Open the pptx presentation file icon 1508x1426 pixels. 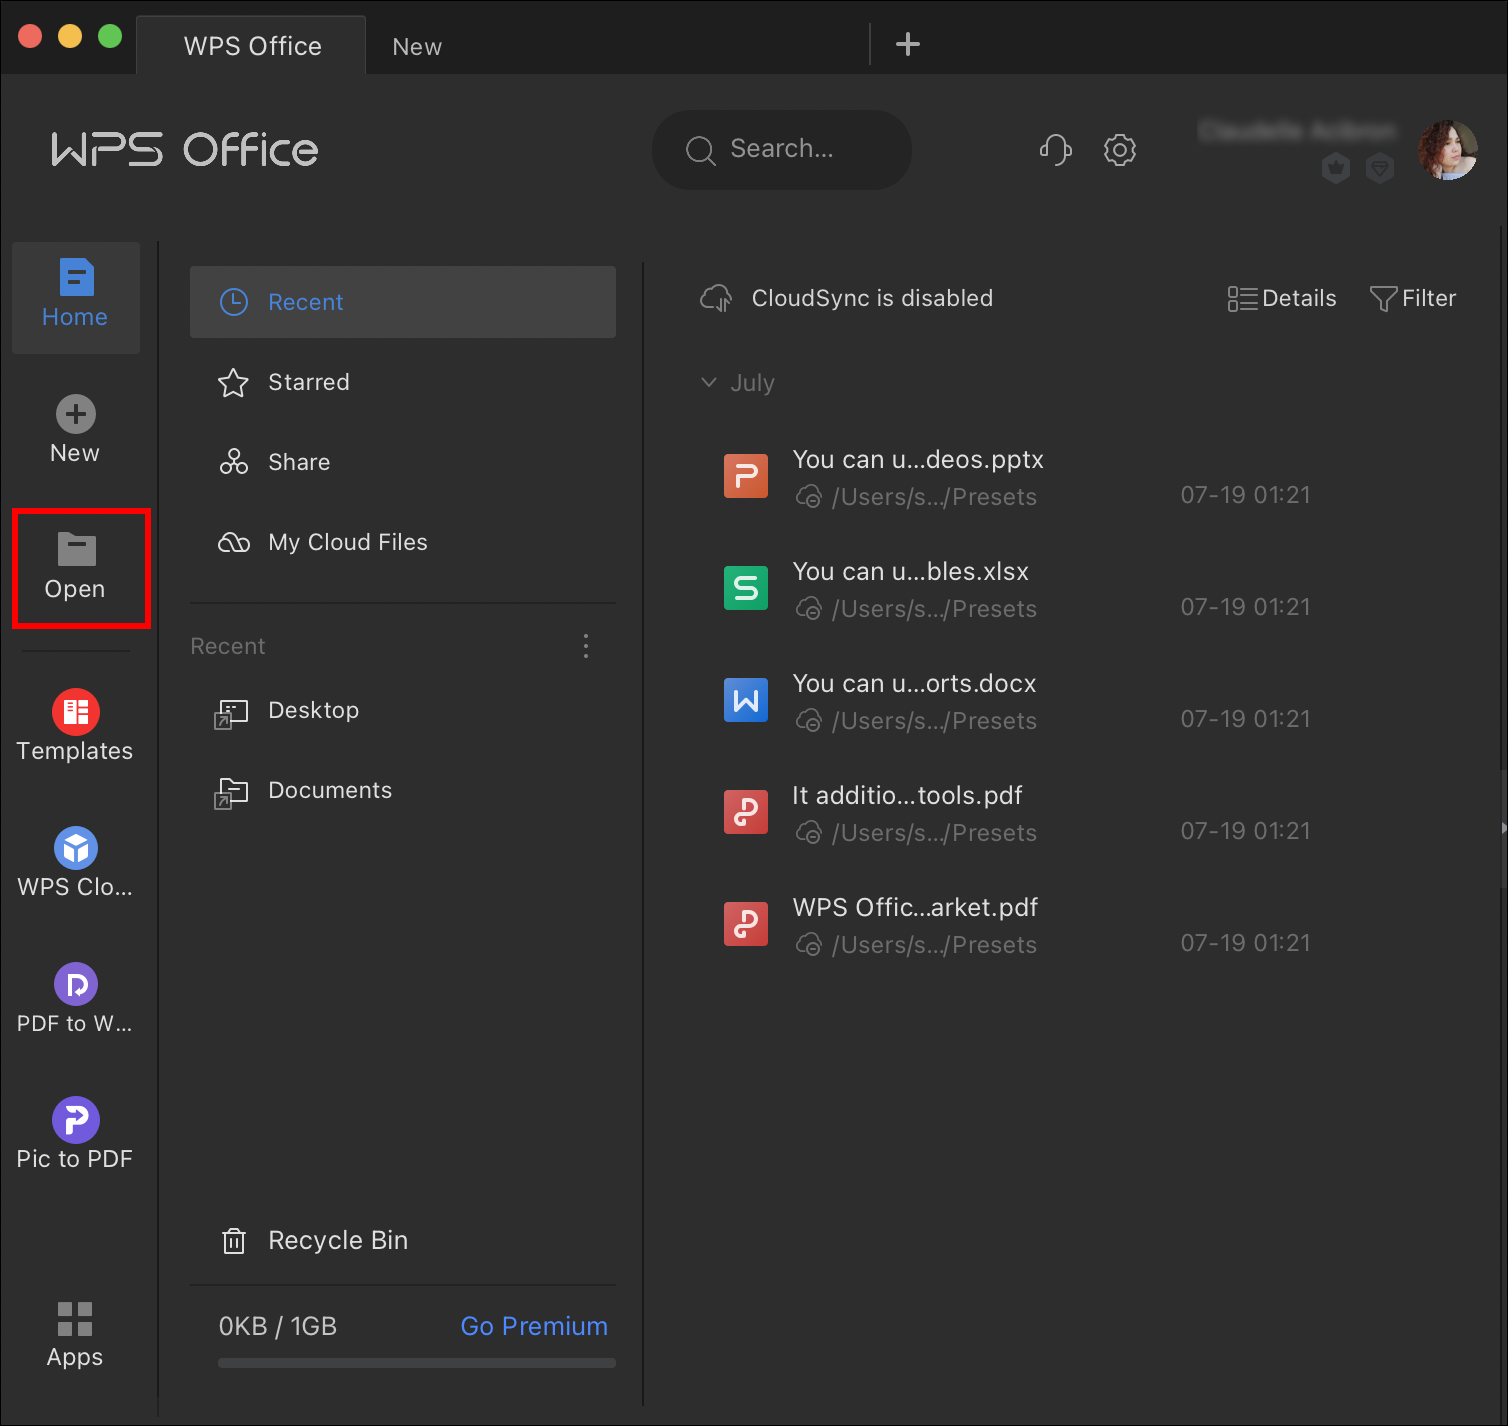[x=746, y=476]
